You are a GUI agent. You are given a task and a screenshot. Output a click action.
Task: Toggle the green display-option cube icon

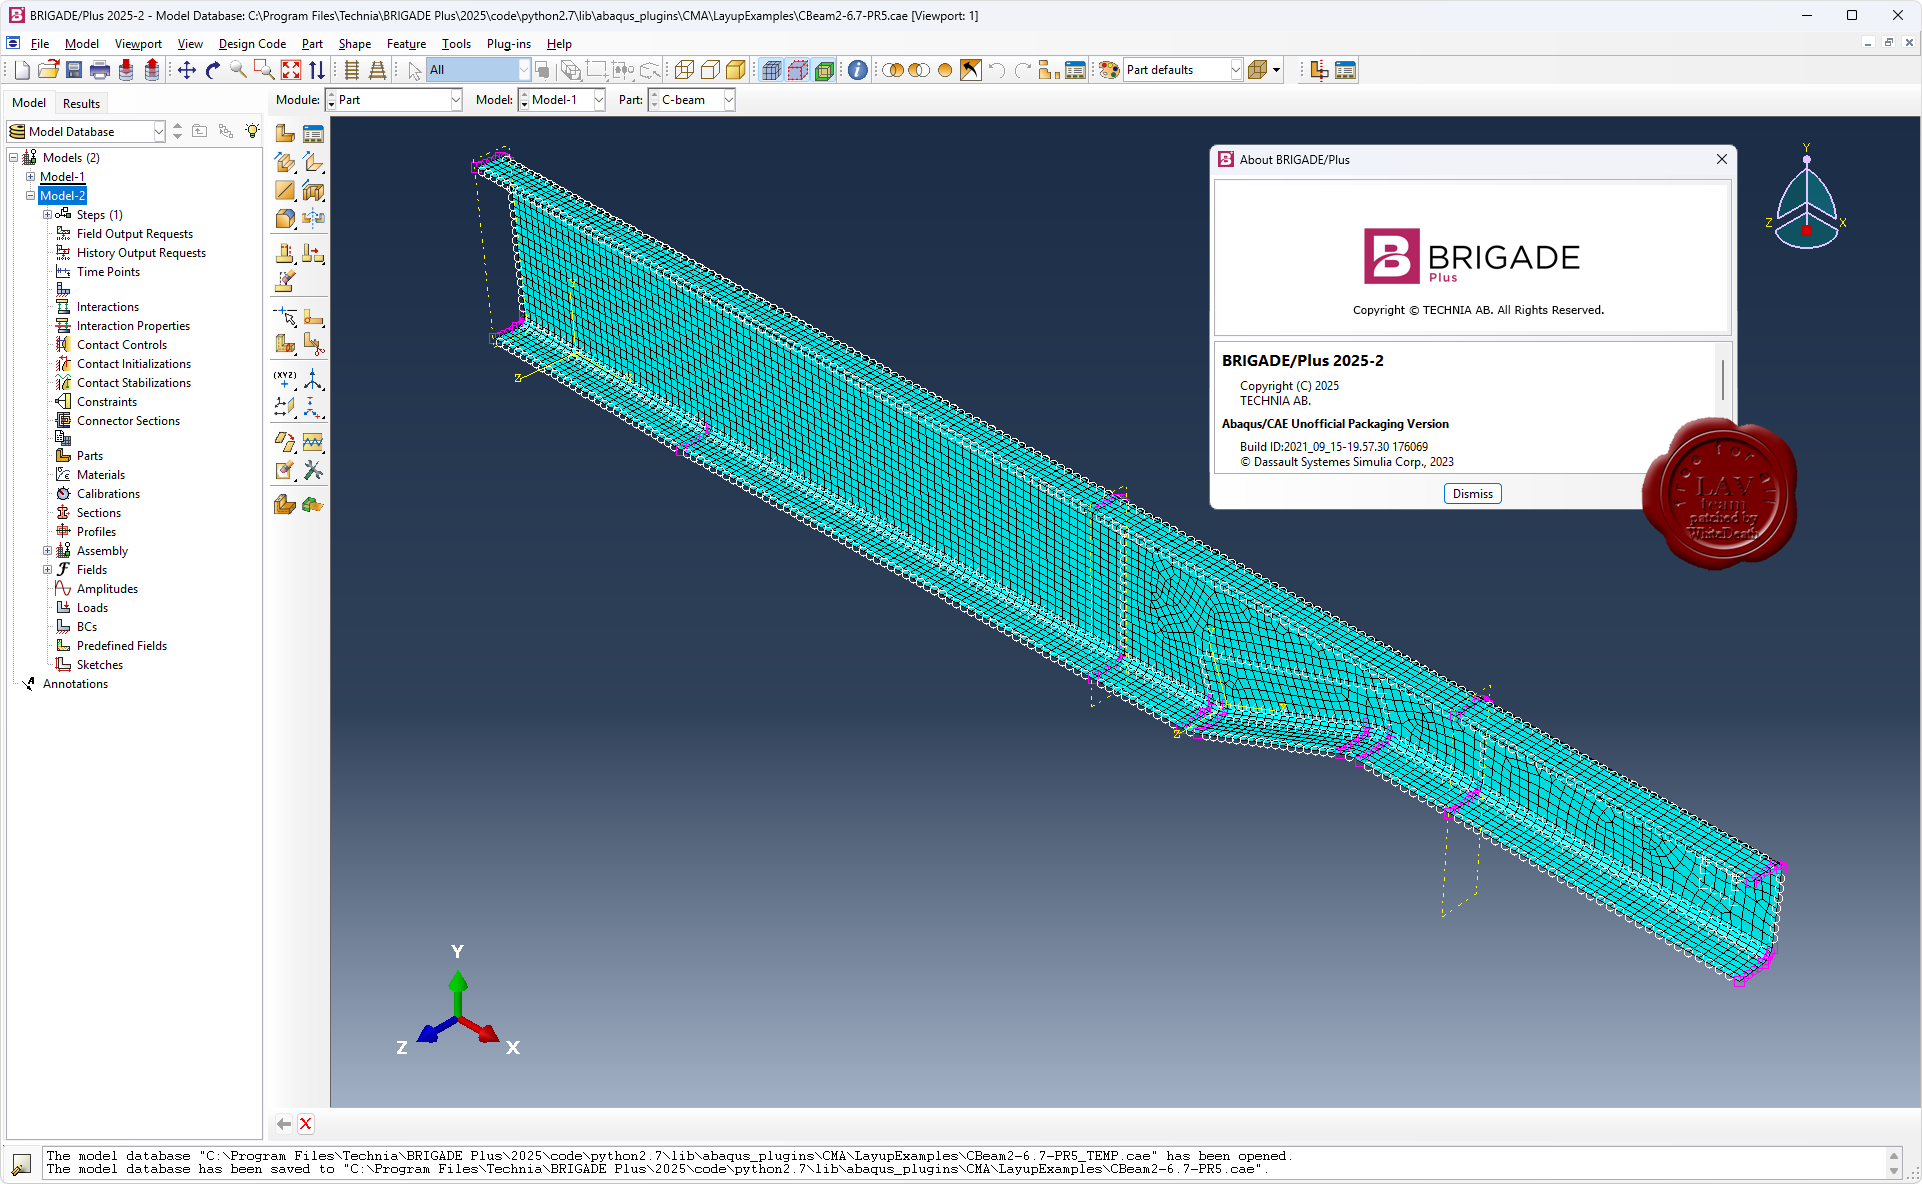(824, 70)
